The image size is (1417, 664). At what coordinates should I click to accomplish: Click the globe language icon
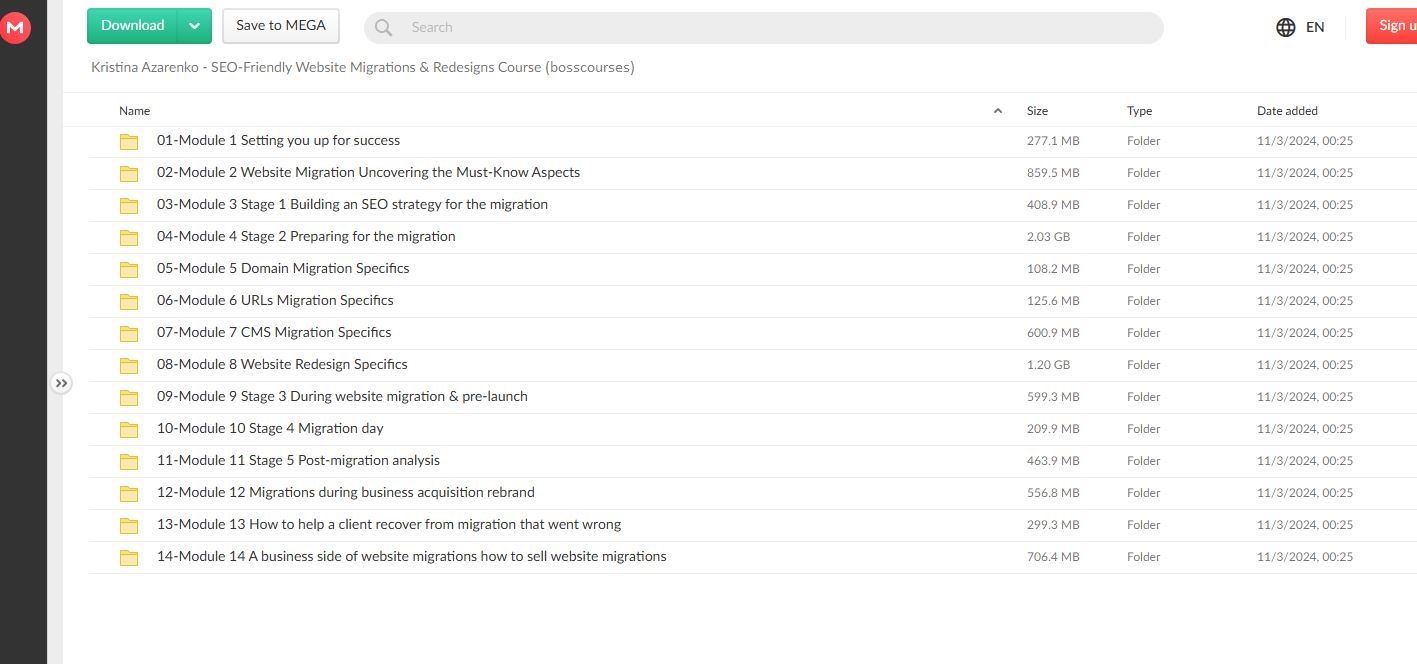click(1286, 27)
